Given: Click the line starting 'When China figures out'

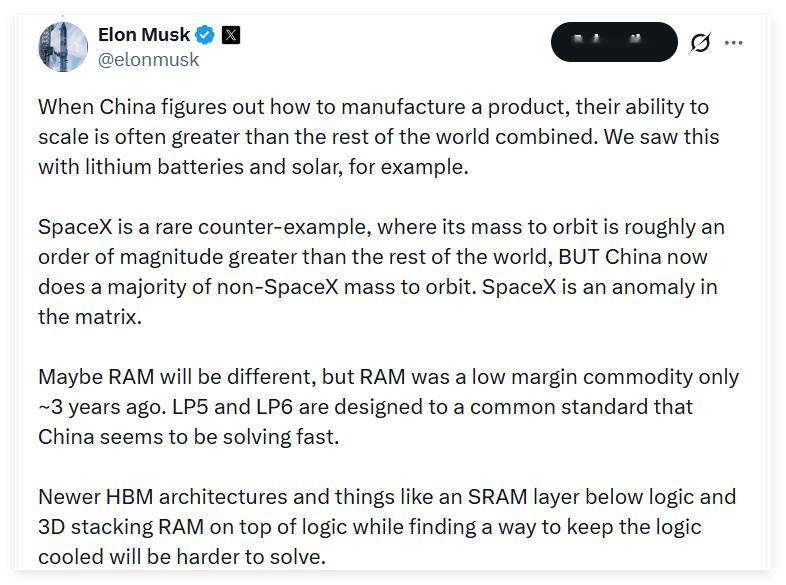Looking at the screenshot, I should [x=373, y=107].
